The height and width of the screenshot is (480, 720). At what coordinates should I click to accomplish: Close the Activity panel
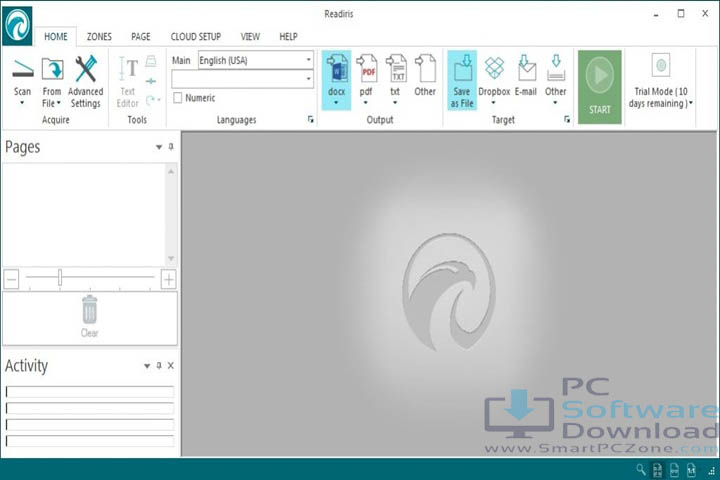pos(171,366)
